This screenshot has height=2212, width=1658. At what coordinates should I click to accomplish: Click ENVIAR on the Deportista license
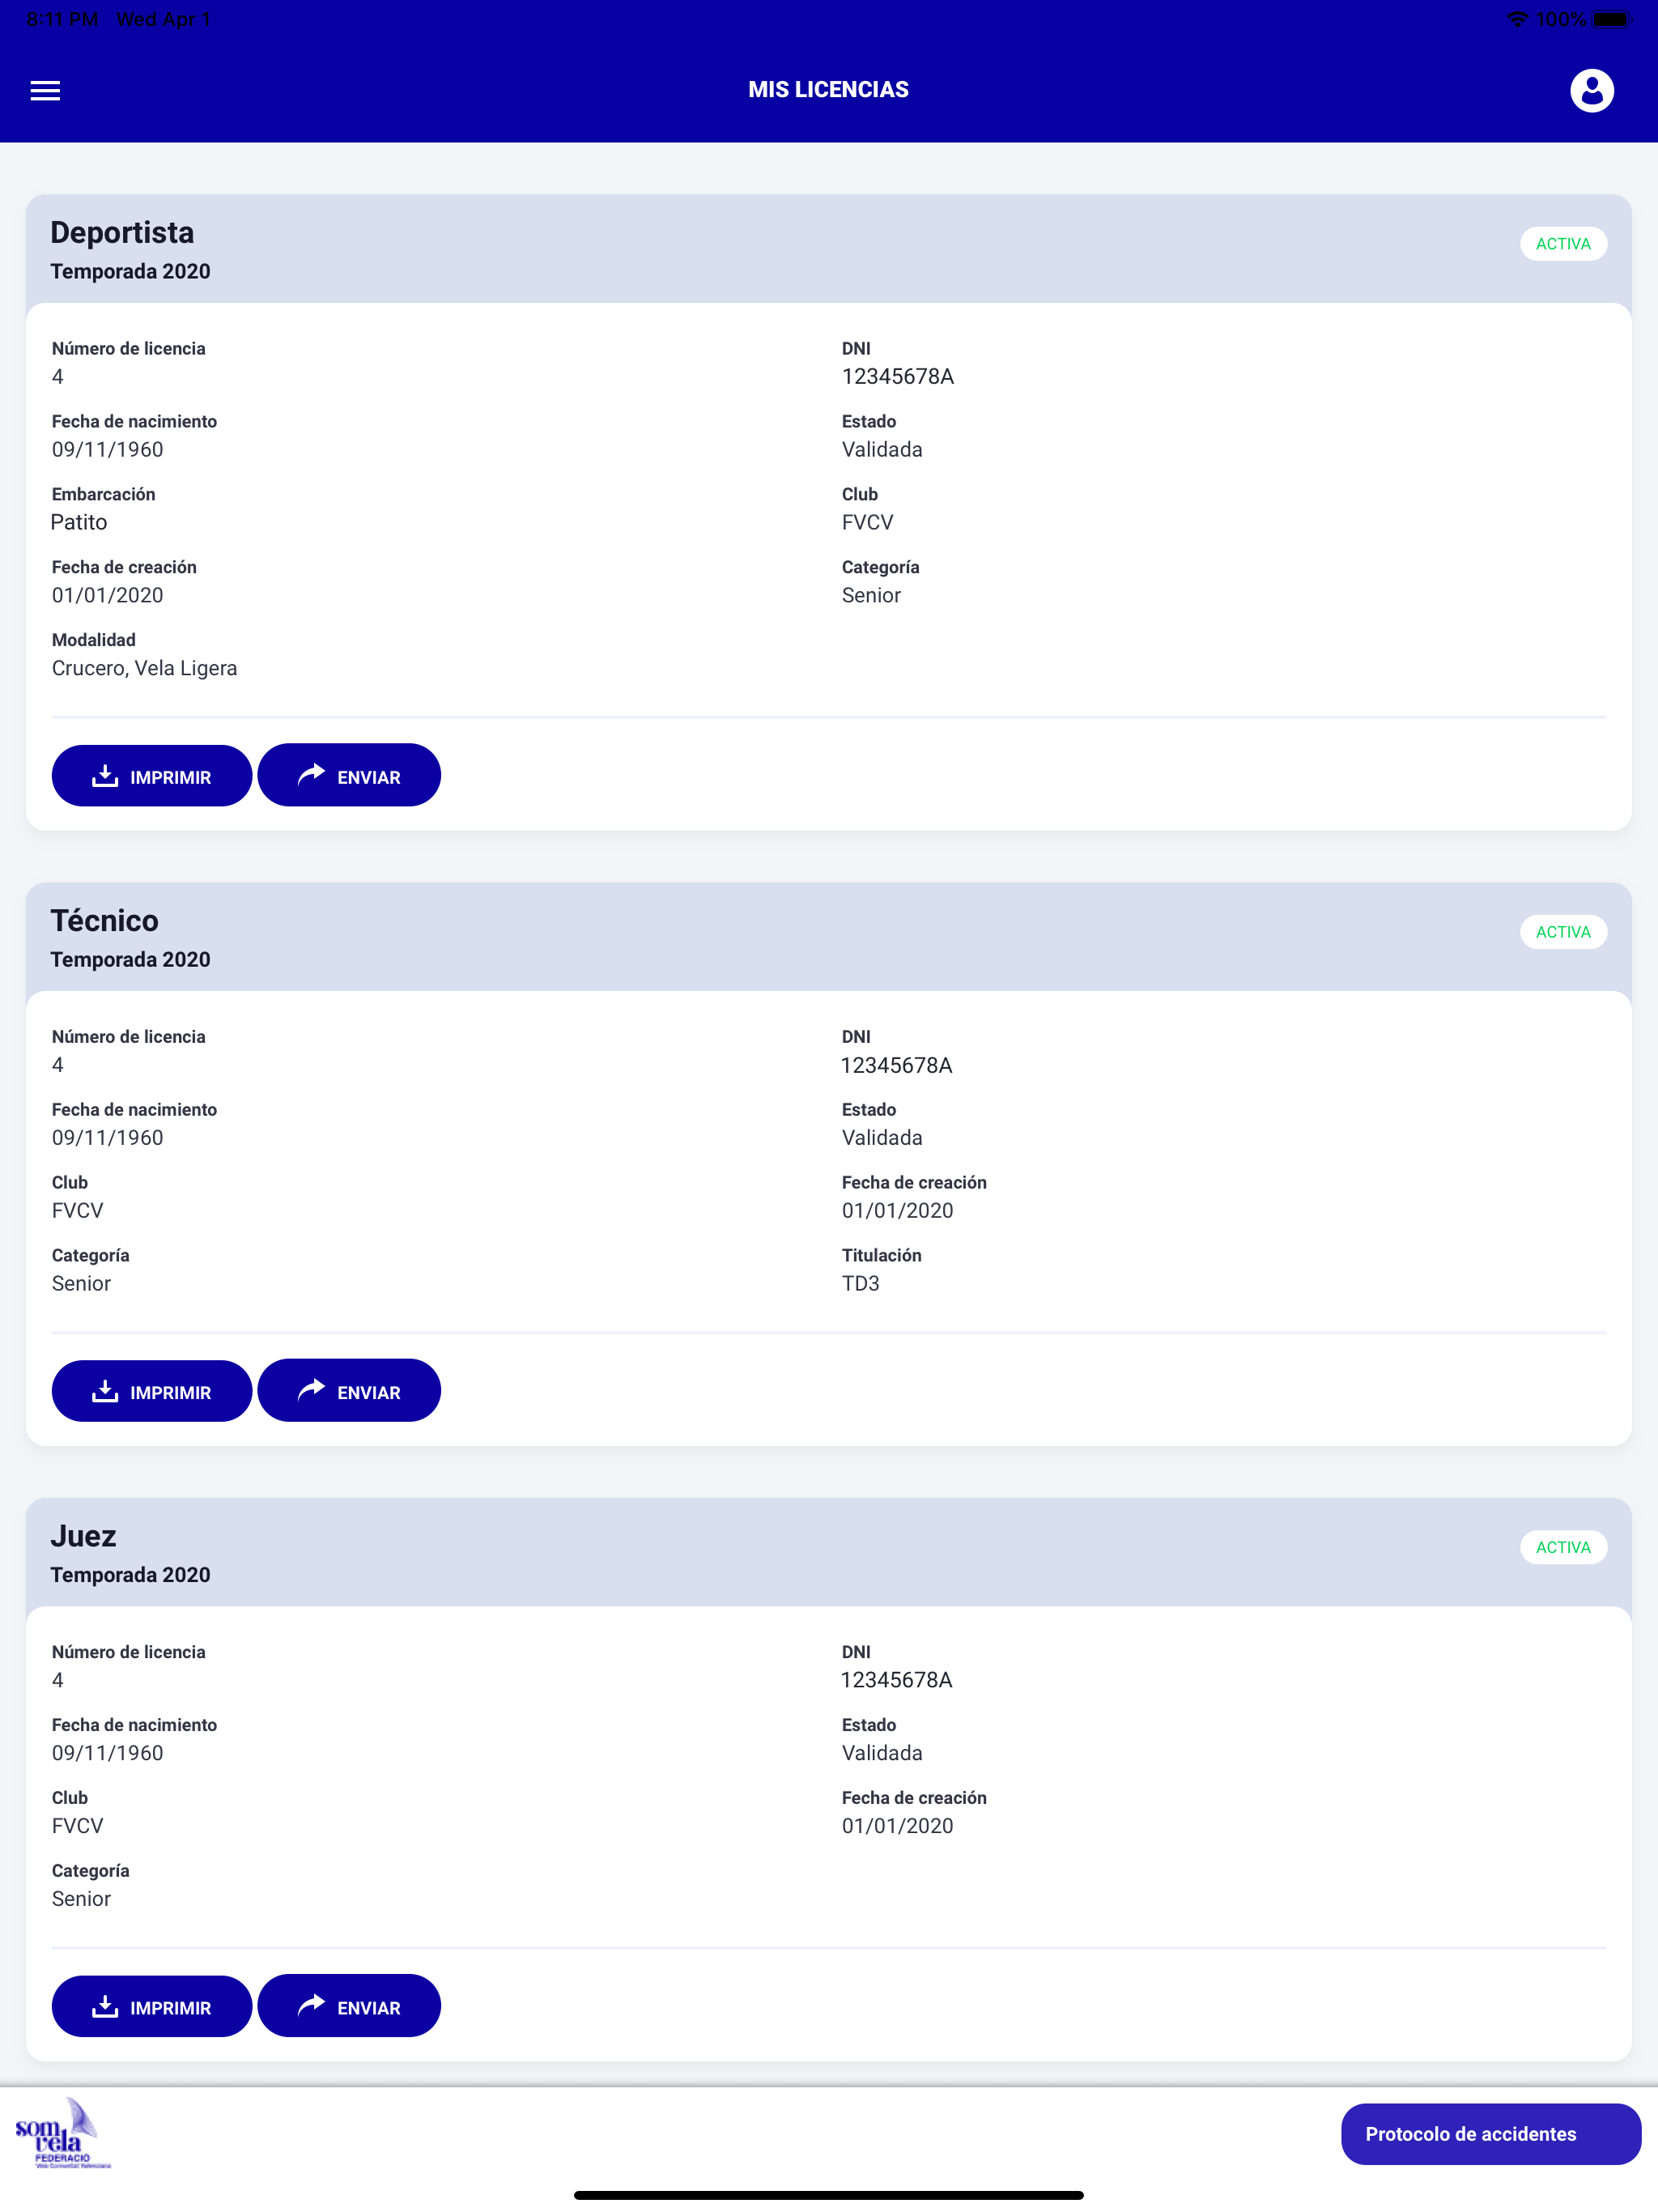(x=349, y=776)
